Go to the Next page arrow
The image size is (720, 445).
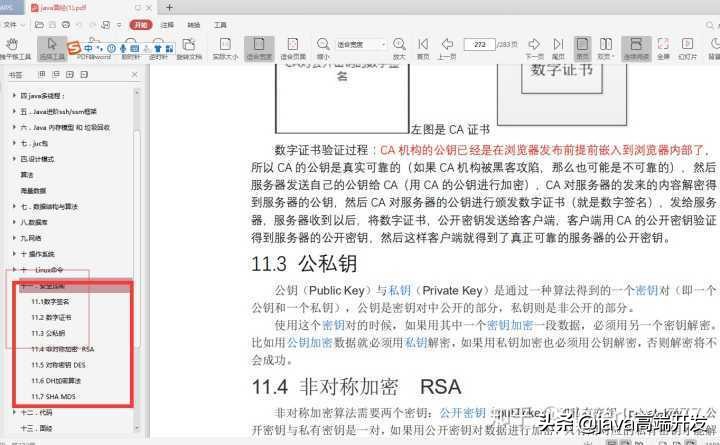(x=534, y=48)
